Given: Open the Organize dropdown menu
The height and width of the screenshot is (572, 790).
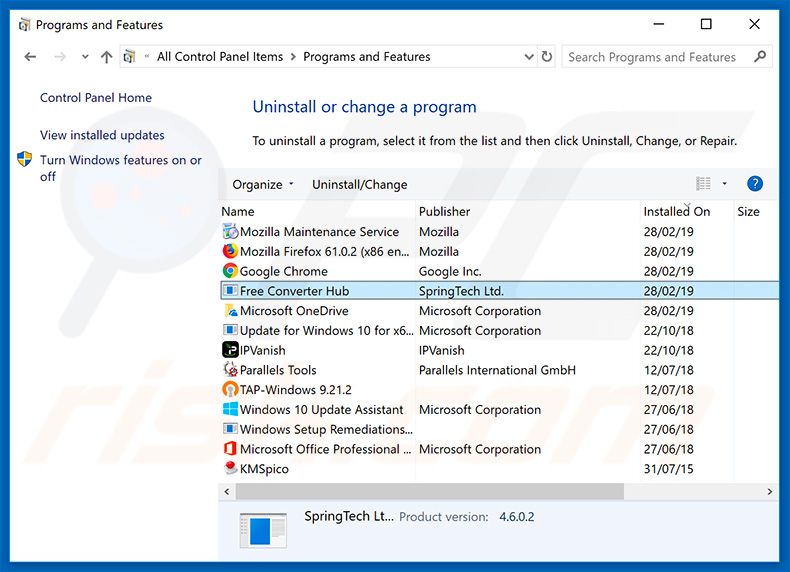Looking at the screenshot, I should [x=262, y=184].
